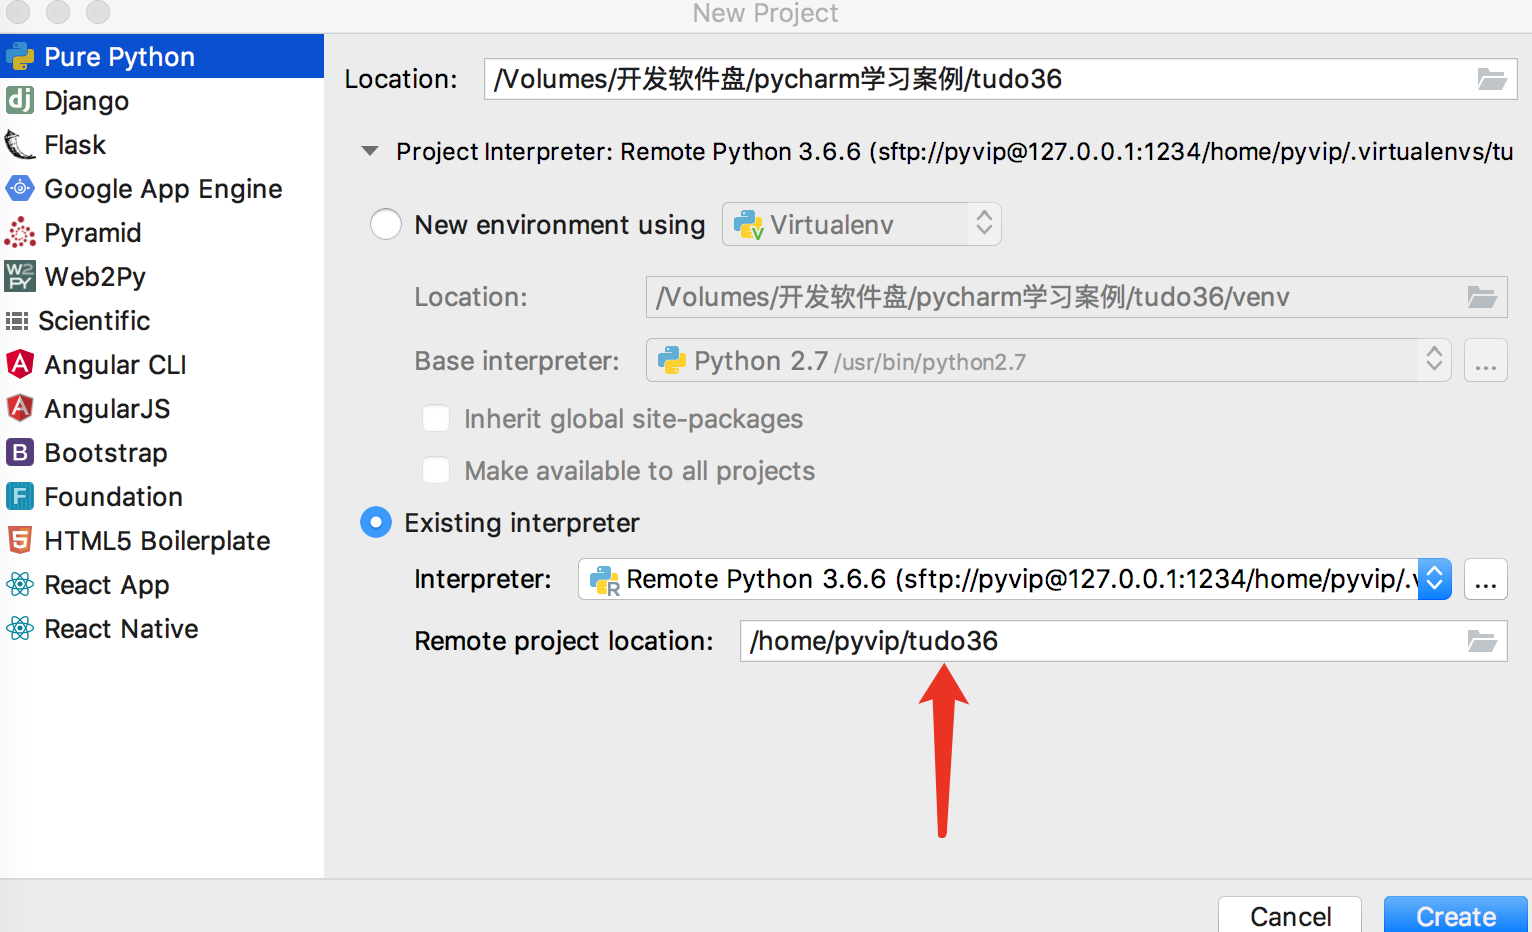
Task: Open the Virtualenv environment dropdown
Action: coord(861,224)
